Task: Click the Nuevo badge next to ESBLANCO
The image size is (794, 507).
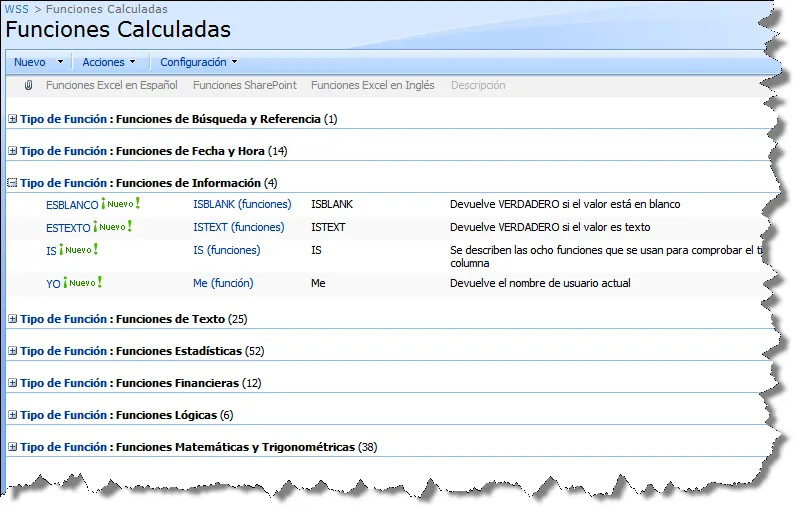Action: (121, 204)
